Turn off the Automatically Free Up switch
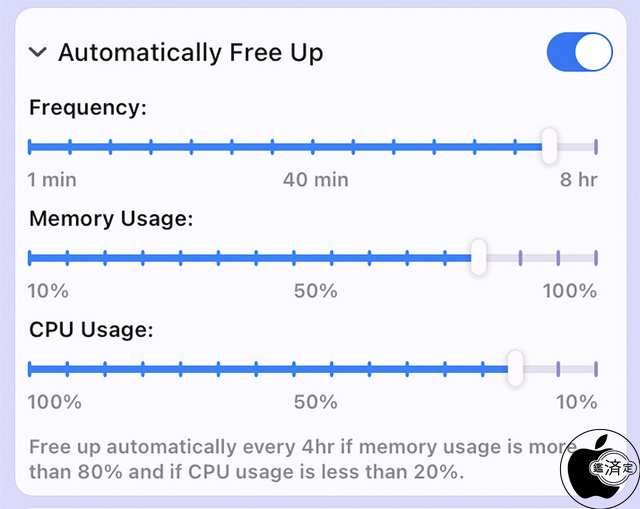This screenshot has height=509, width=640. (x=579, y=52)
